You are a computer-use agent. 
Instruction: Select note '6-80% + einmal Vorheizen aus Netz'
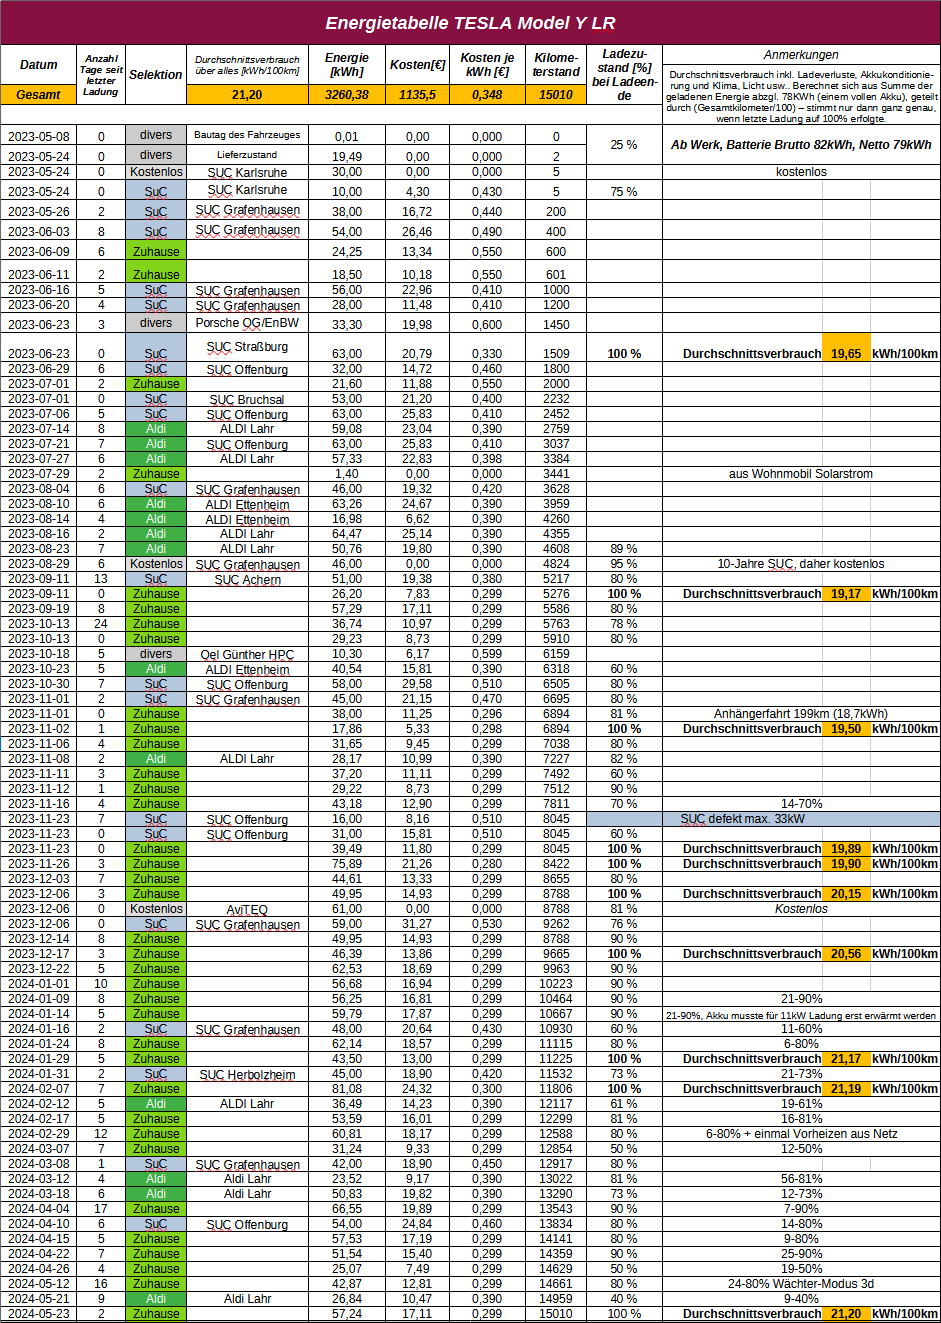[x=801, y=1134]
